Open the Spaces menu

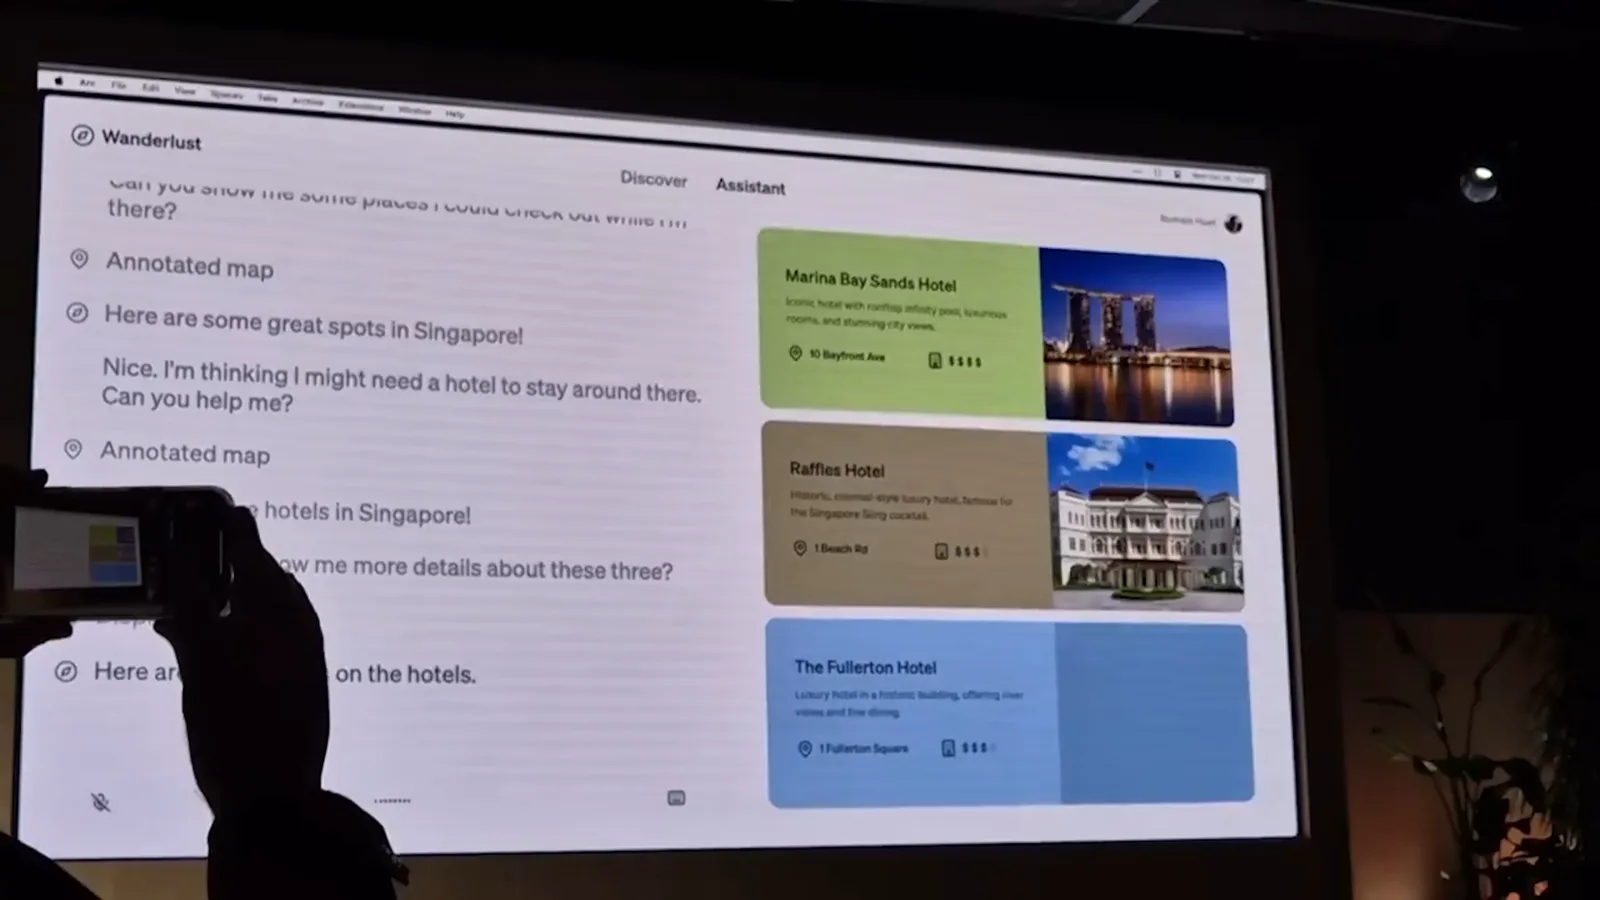pyautogui.click(x=227, y=95)
